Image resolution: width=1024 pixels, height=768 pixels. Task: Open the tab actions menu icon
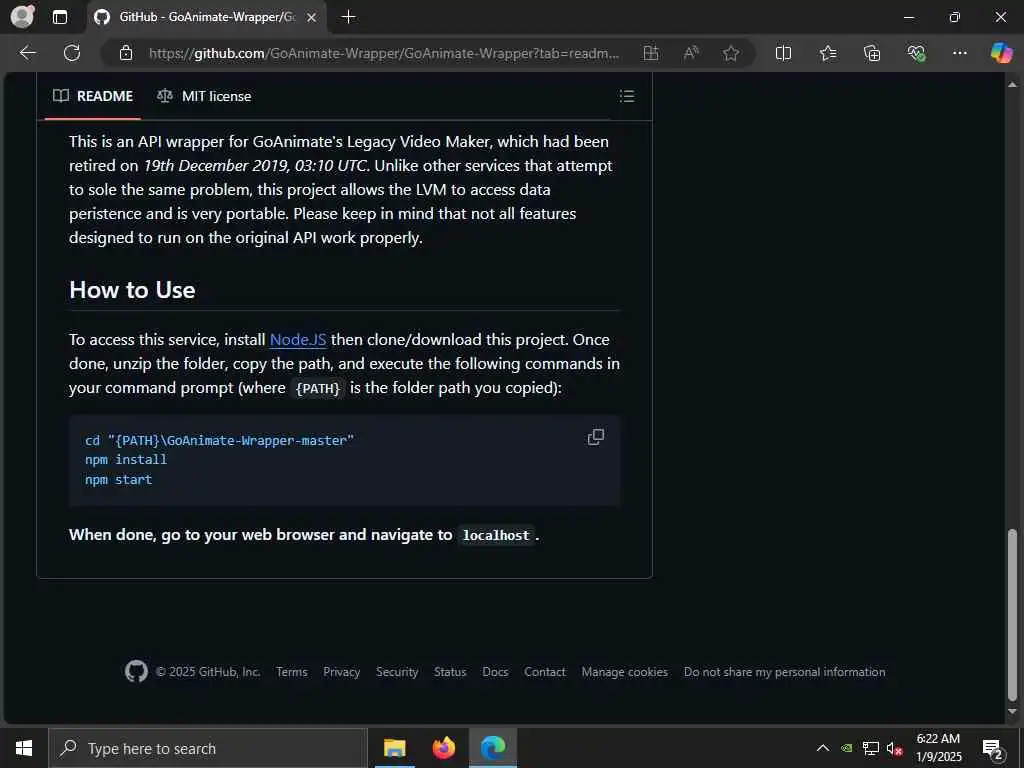(59, 17)
